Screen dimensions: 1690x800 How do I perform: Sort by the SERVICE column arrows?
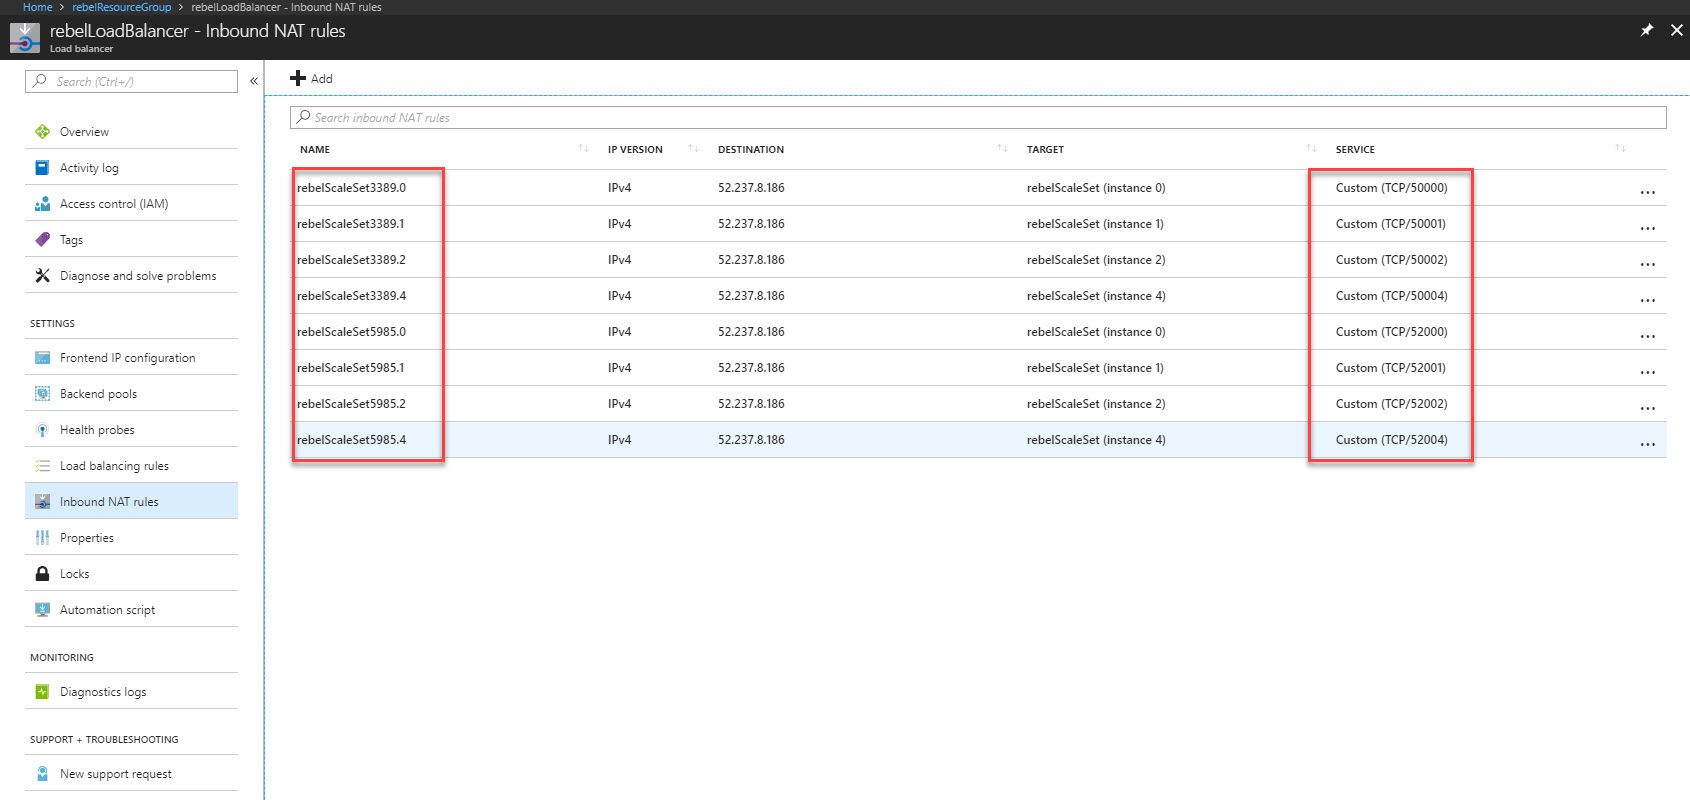[1620, 148]
